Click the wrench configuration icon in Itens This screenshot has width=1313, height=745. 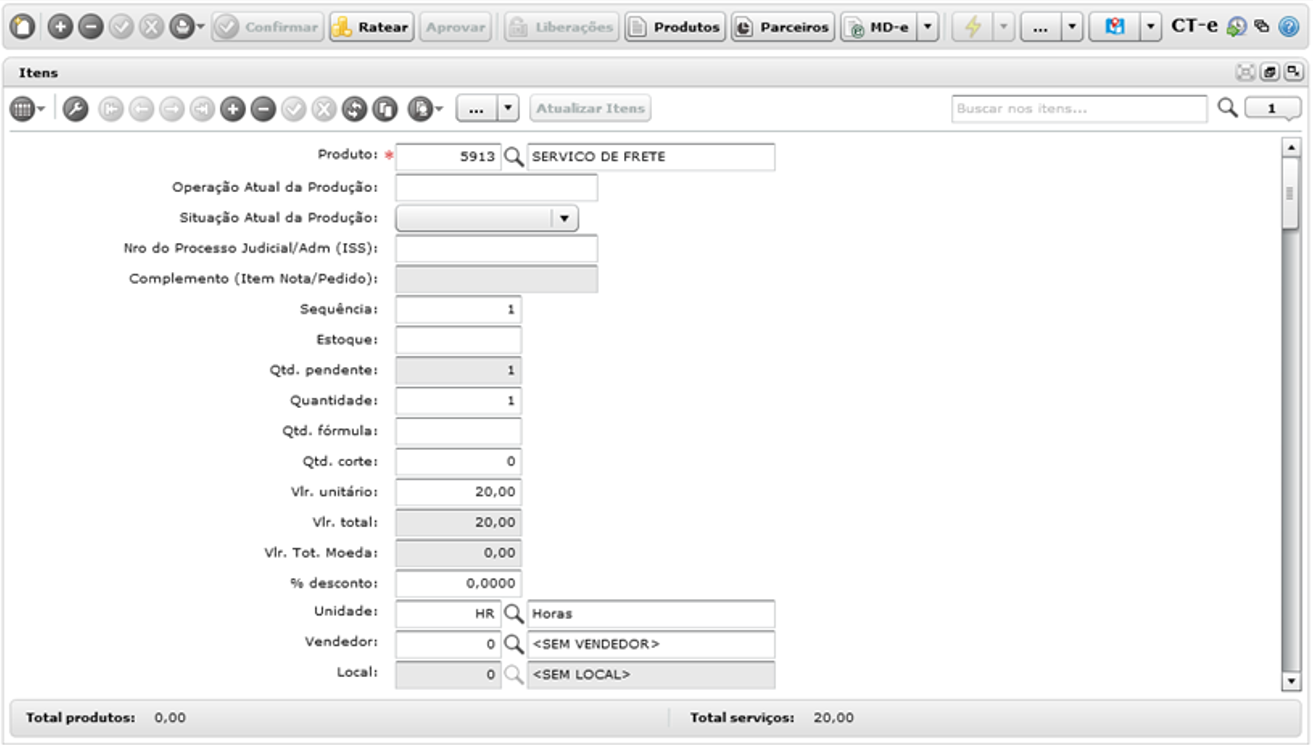[x=75, y=108]
